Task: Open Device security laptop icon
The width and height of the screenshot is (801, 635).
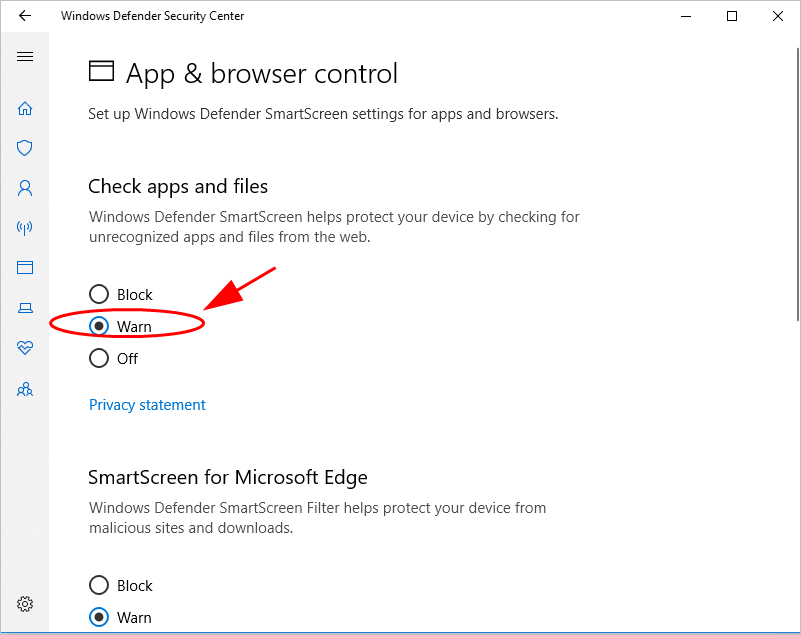Action: point(25,308)
